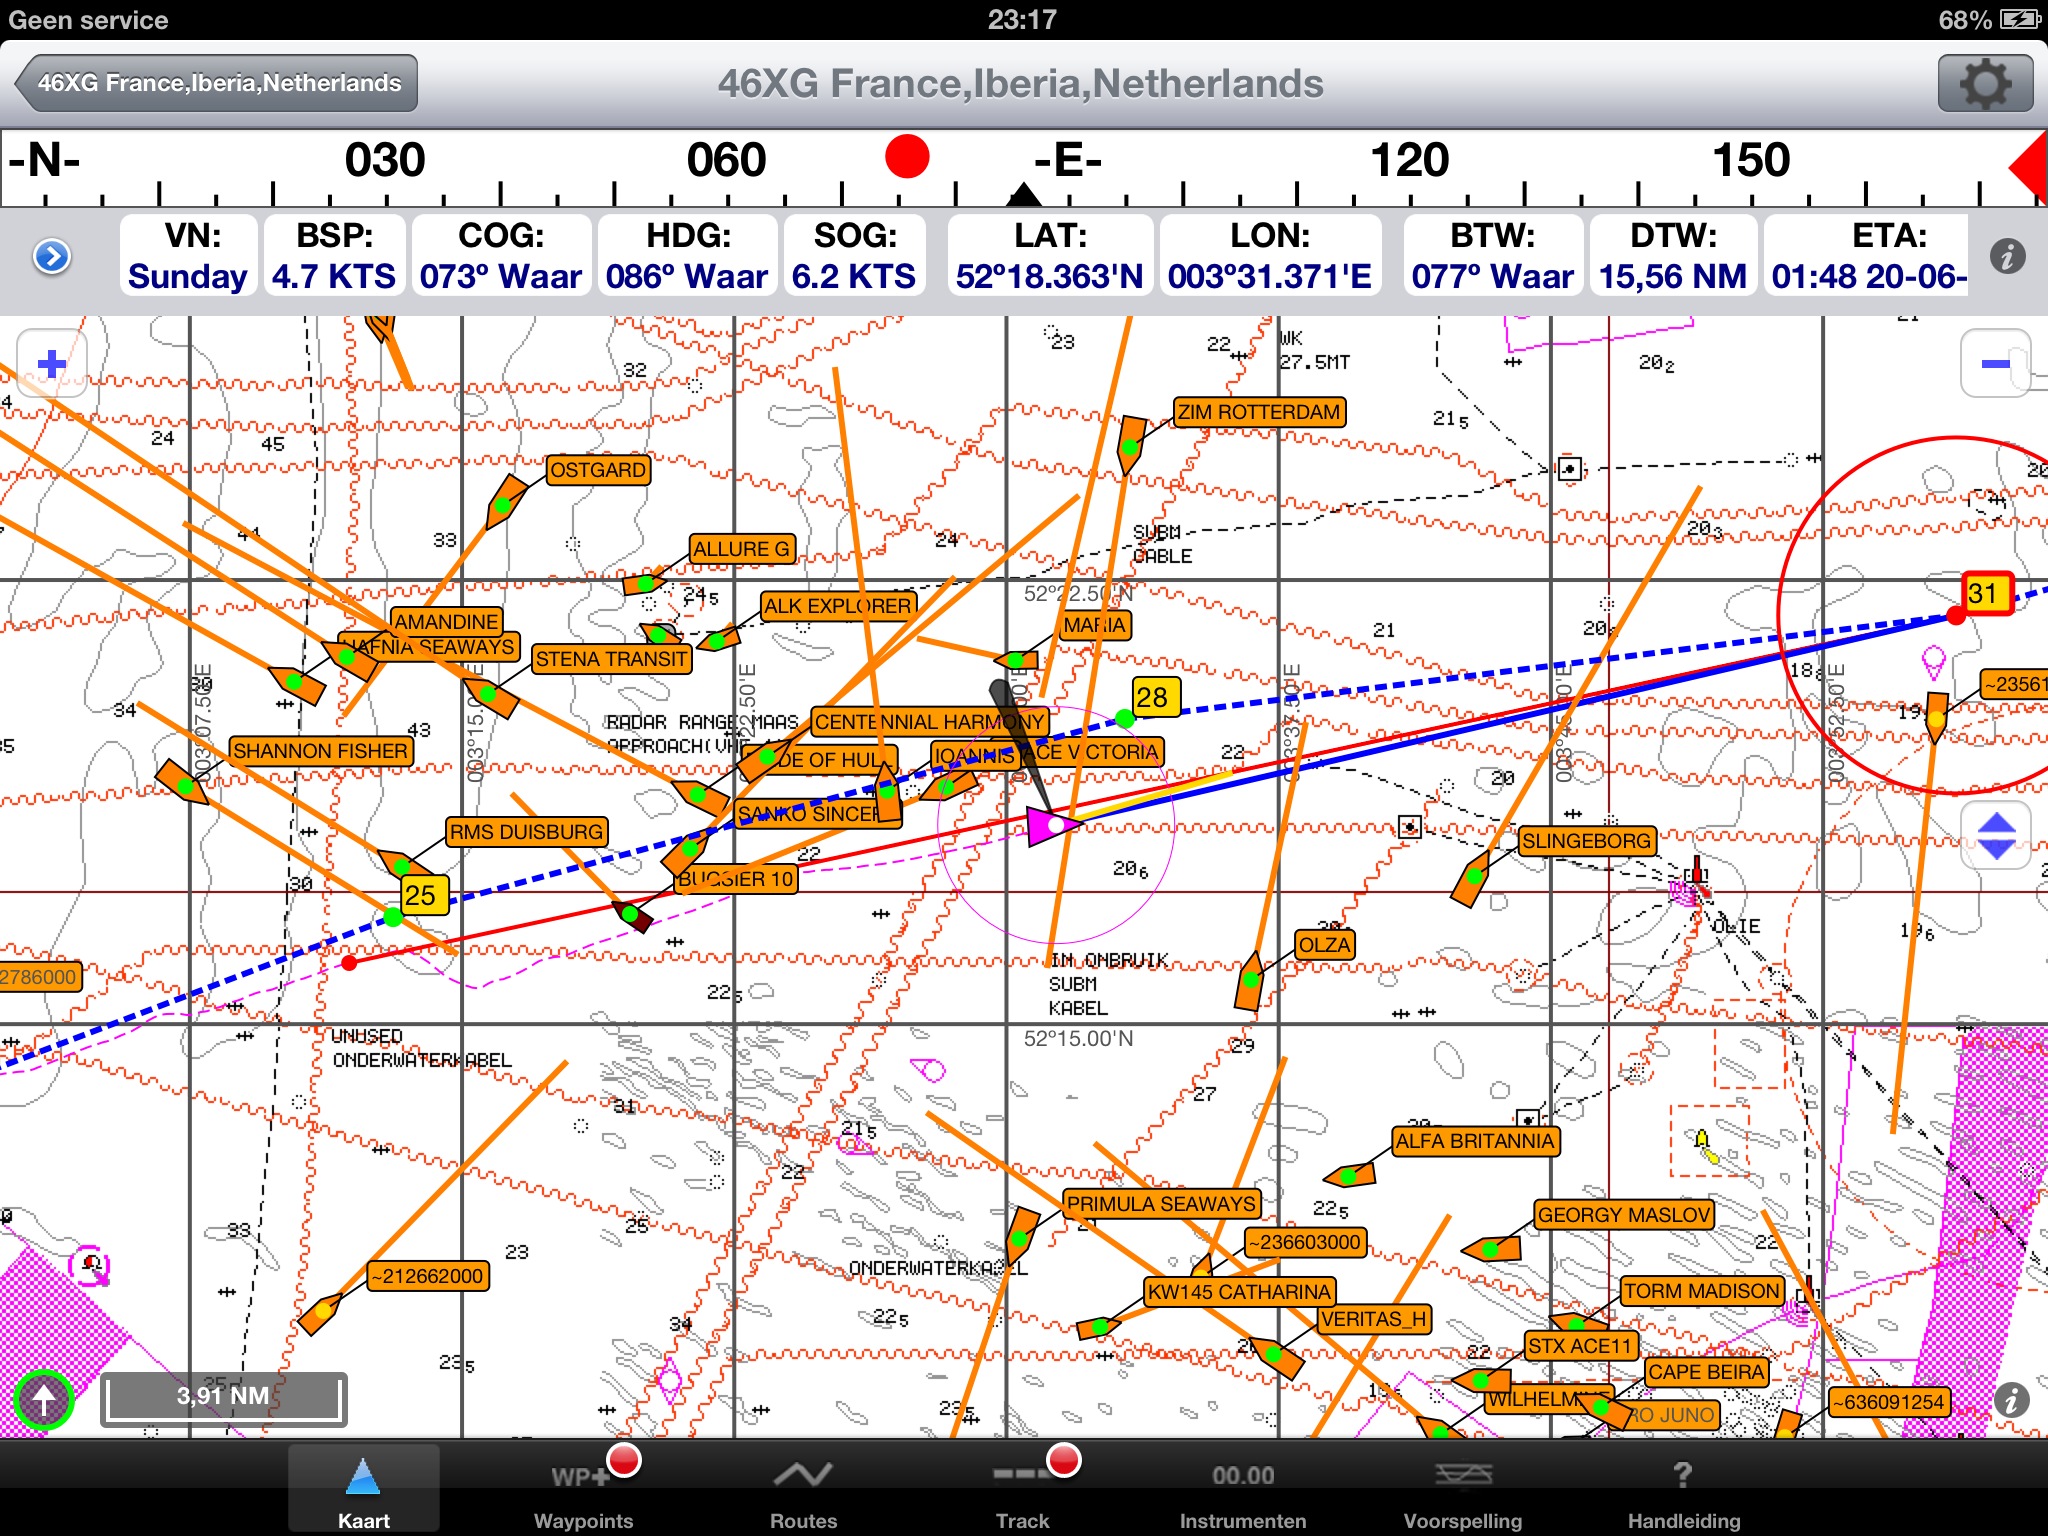Image resolution: width=2048 pixels, height=1536 pixels.
Task: Select the BSP 4.7 KTS field
Action: coord(334,256)
